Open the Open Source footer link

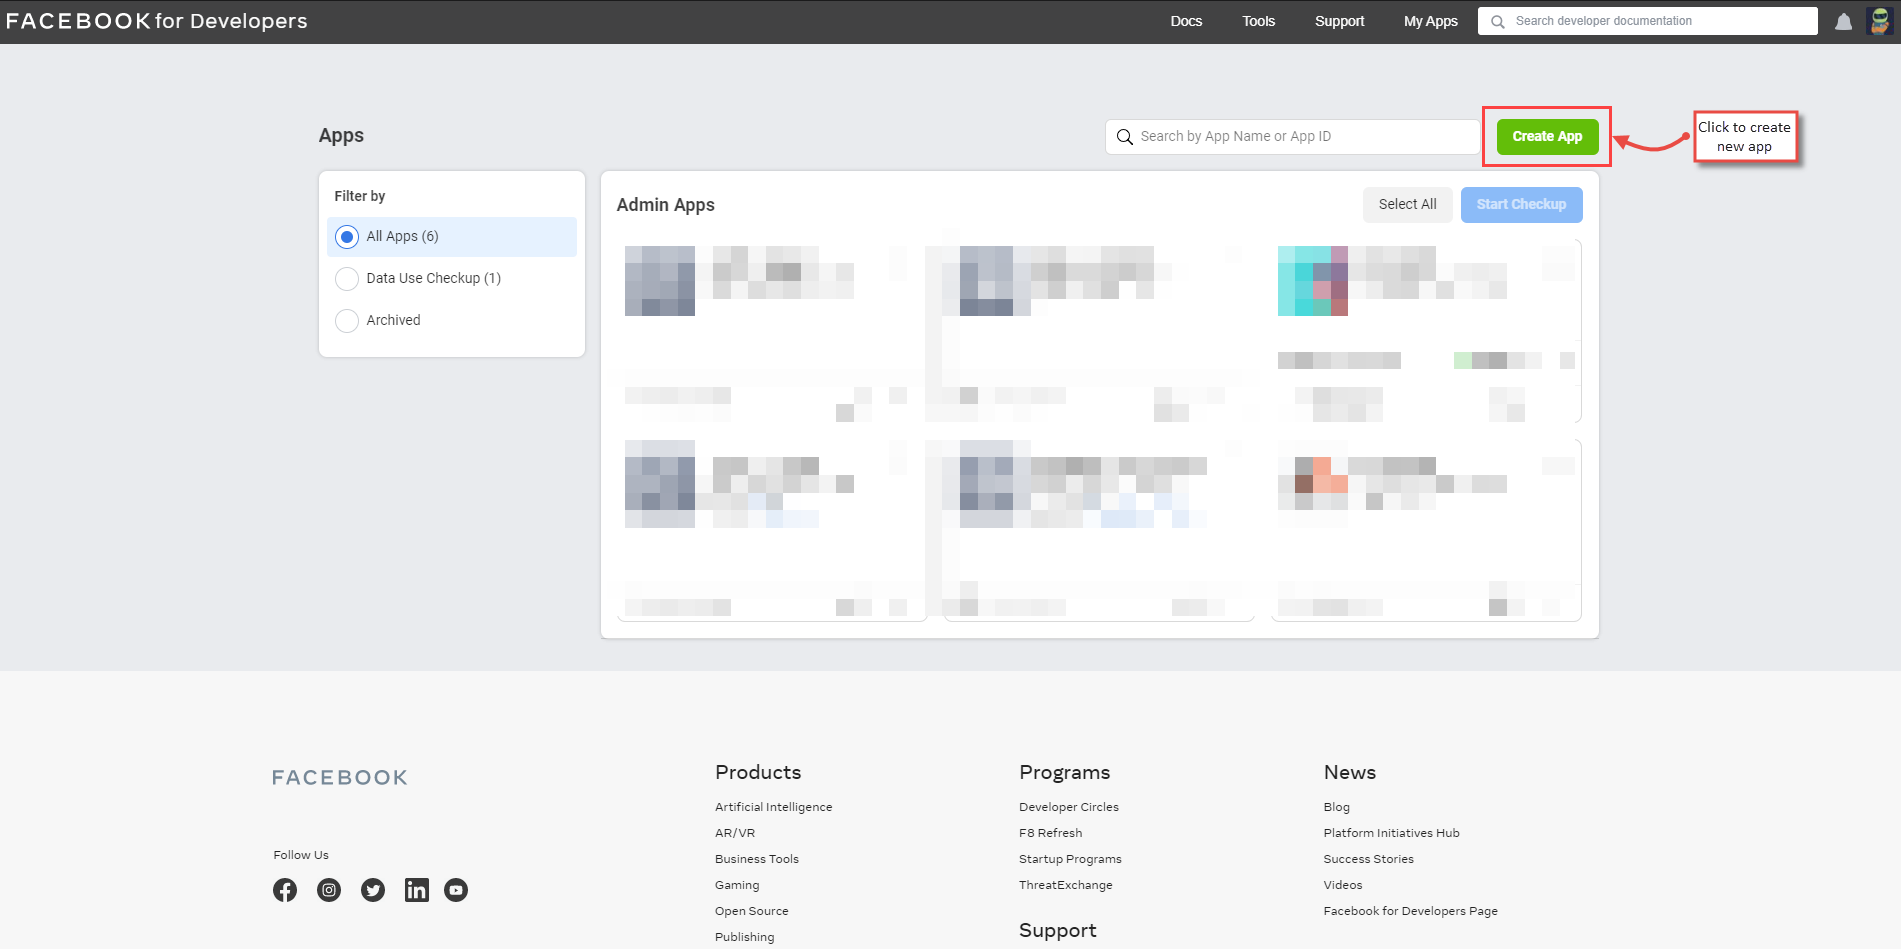click(x=752, y=911)
